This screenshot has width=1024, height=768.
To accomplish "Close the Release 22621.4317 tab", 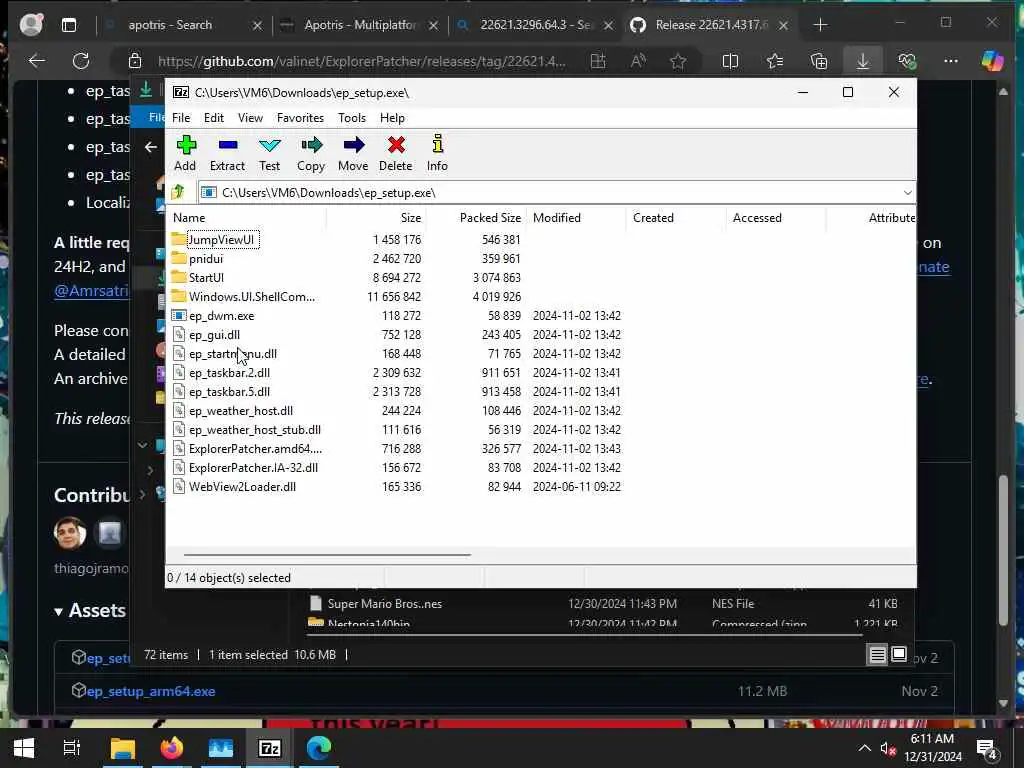I will coord(783,25).
